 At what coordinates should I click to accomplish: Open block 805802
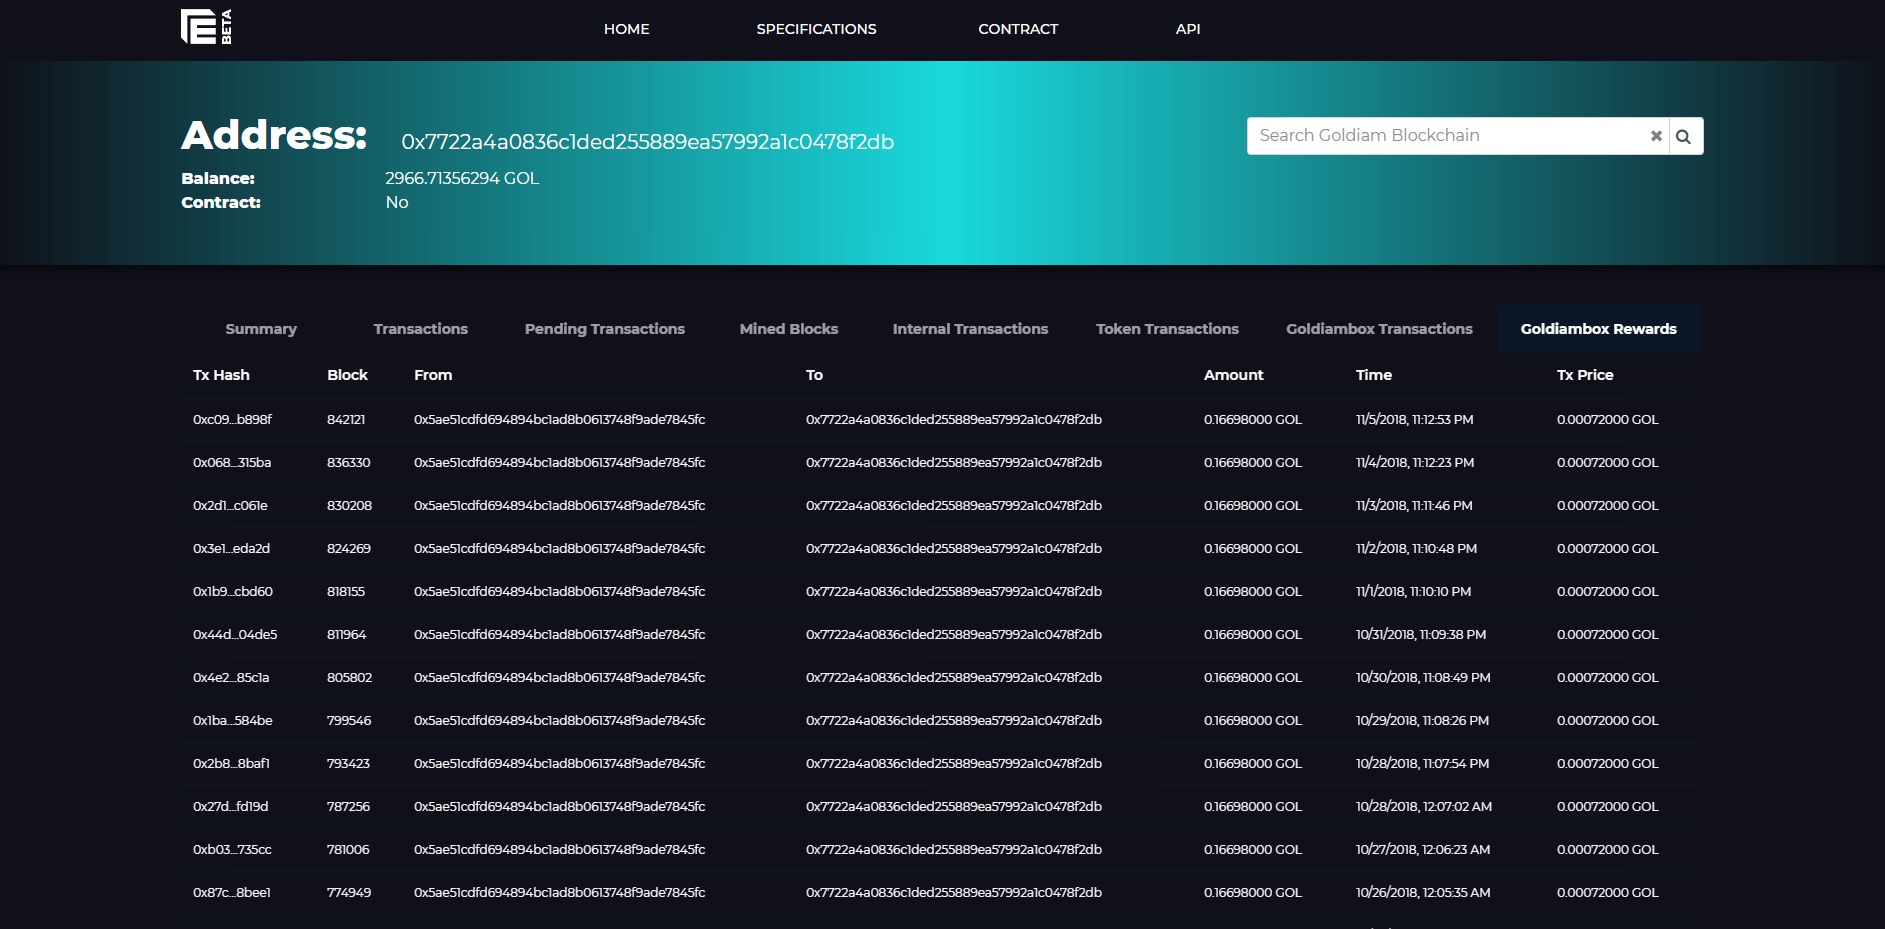pos(349,678)
